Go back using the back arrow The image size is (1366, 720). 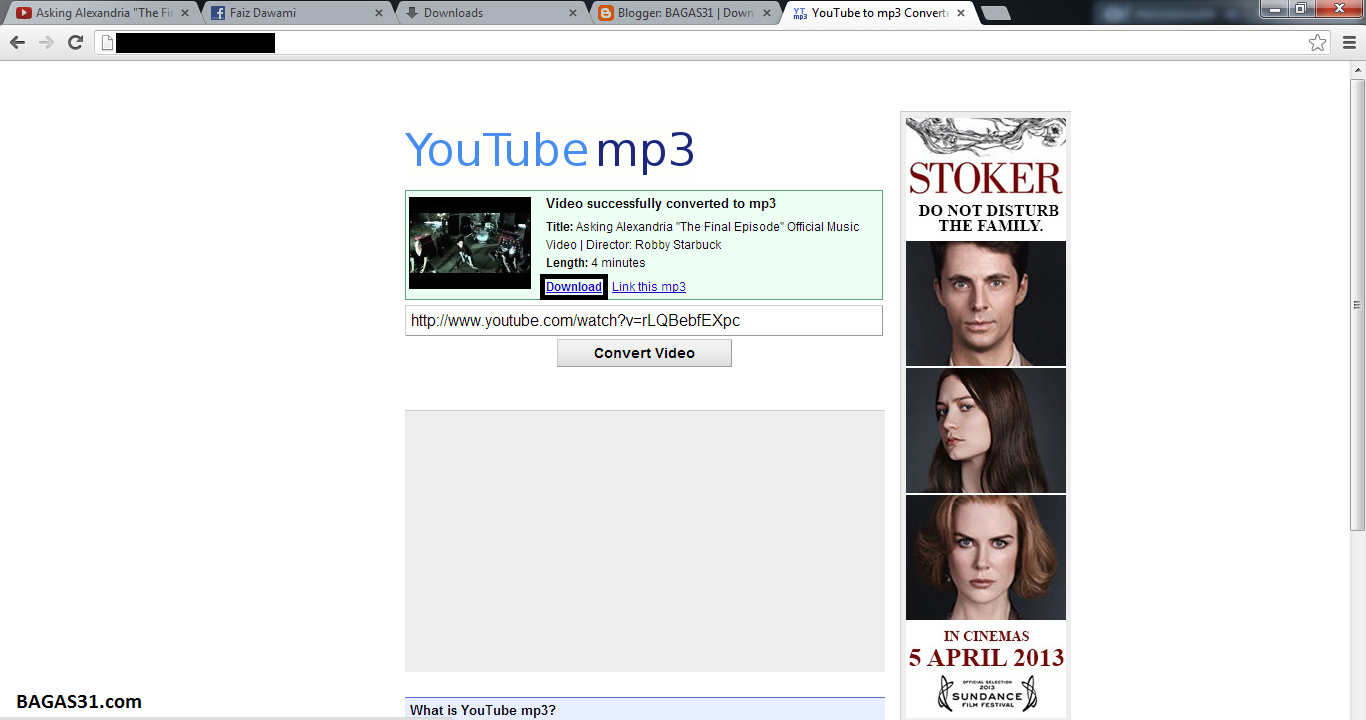pos(17,43)
